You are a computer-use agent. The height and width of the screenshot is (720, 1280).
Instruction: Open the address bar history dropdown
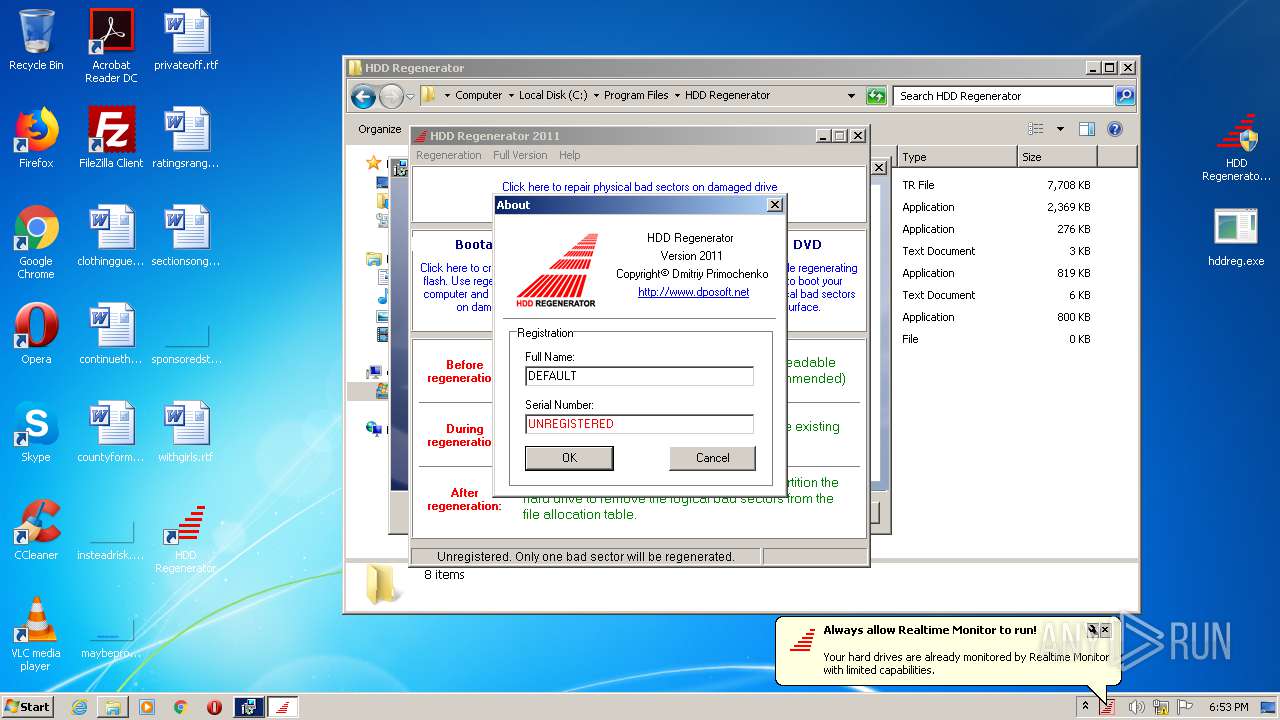(851, 96)
